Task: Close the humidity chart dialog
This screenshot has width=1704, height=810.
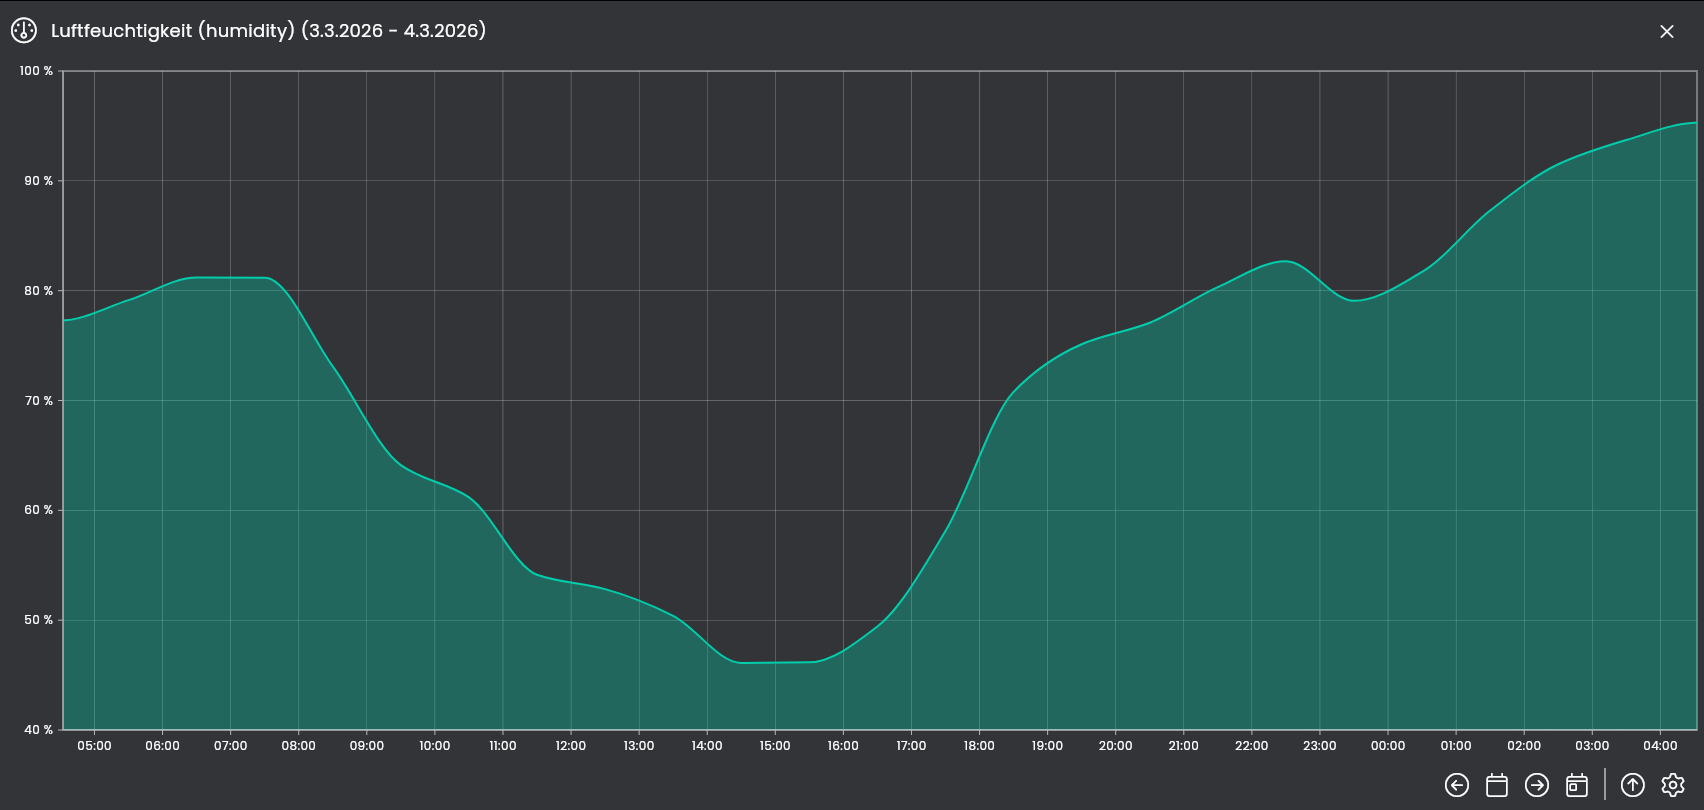Action: (1667, 32)
